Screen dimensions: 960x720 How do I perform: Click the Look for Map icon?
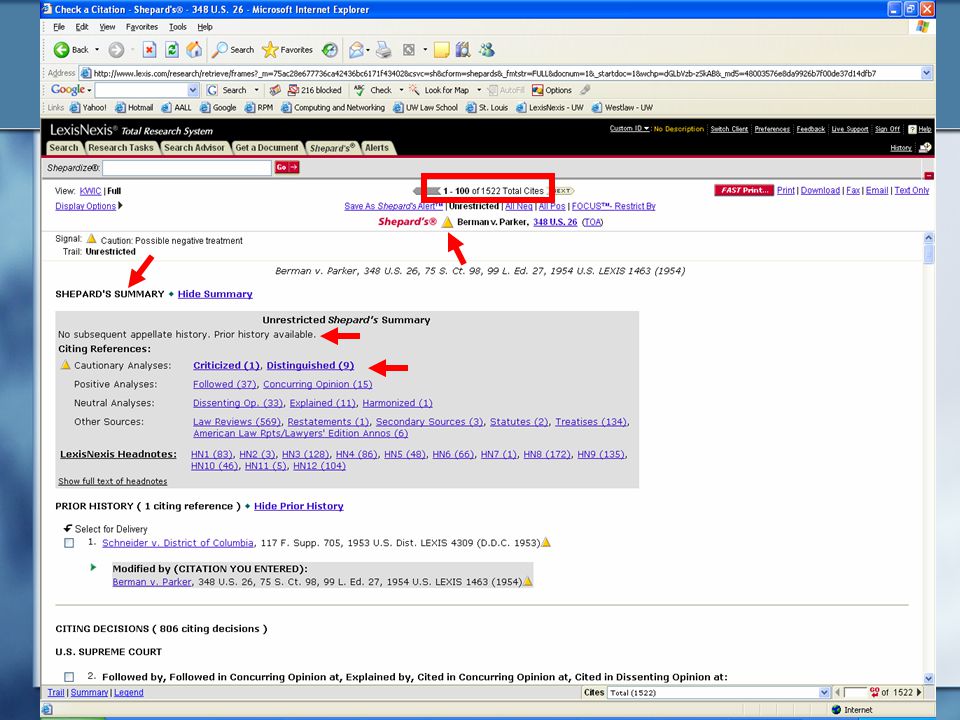point(414,90)
